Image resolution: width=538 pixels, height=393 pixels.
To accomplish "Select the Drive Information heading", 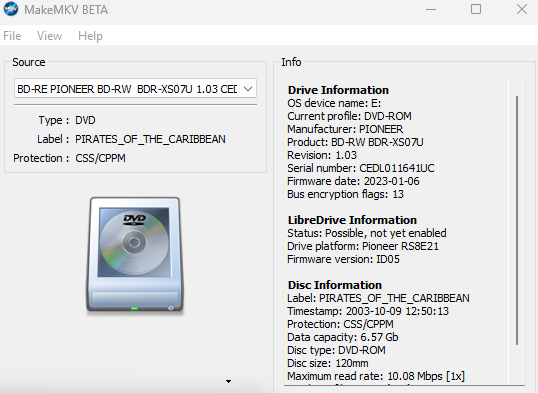I will [x=338, y=90].
